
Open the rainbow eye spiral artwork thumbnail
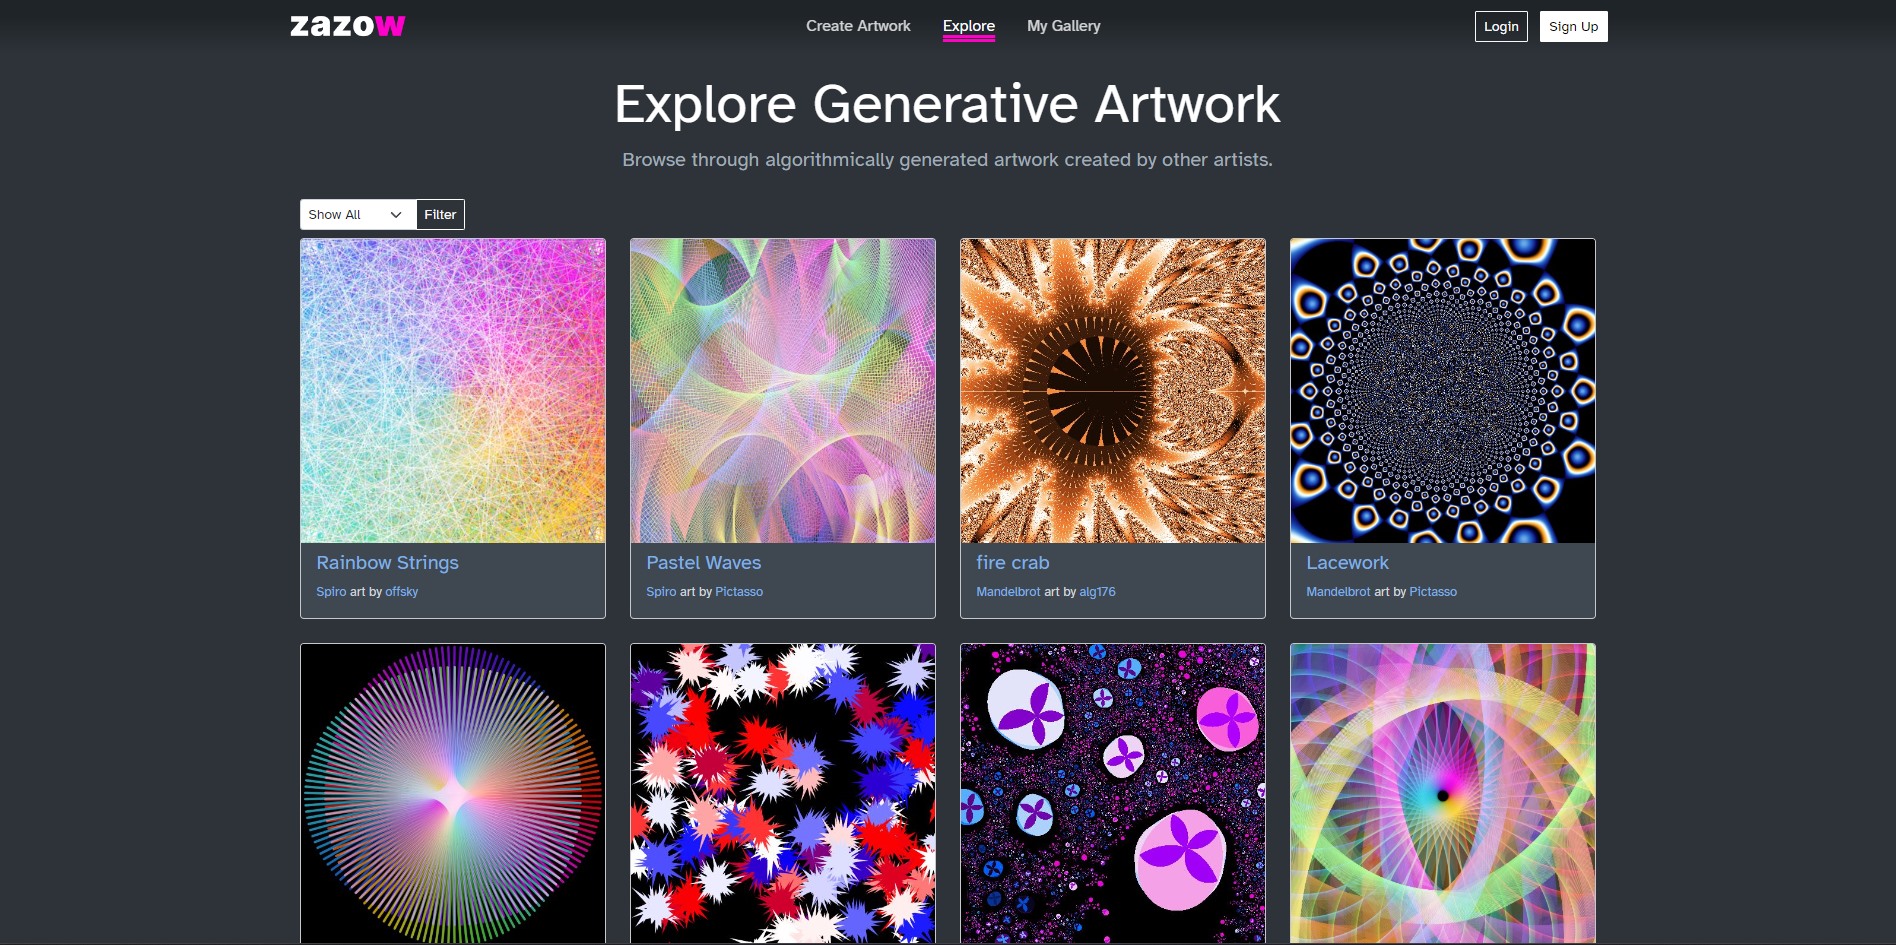click(1443, 794)
